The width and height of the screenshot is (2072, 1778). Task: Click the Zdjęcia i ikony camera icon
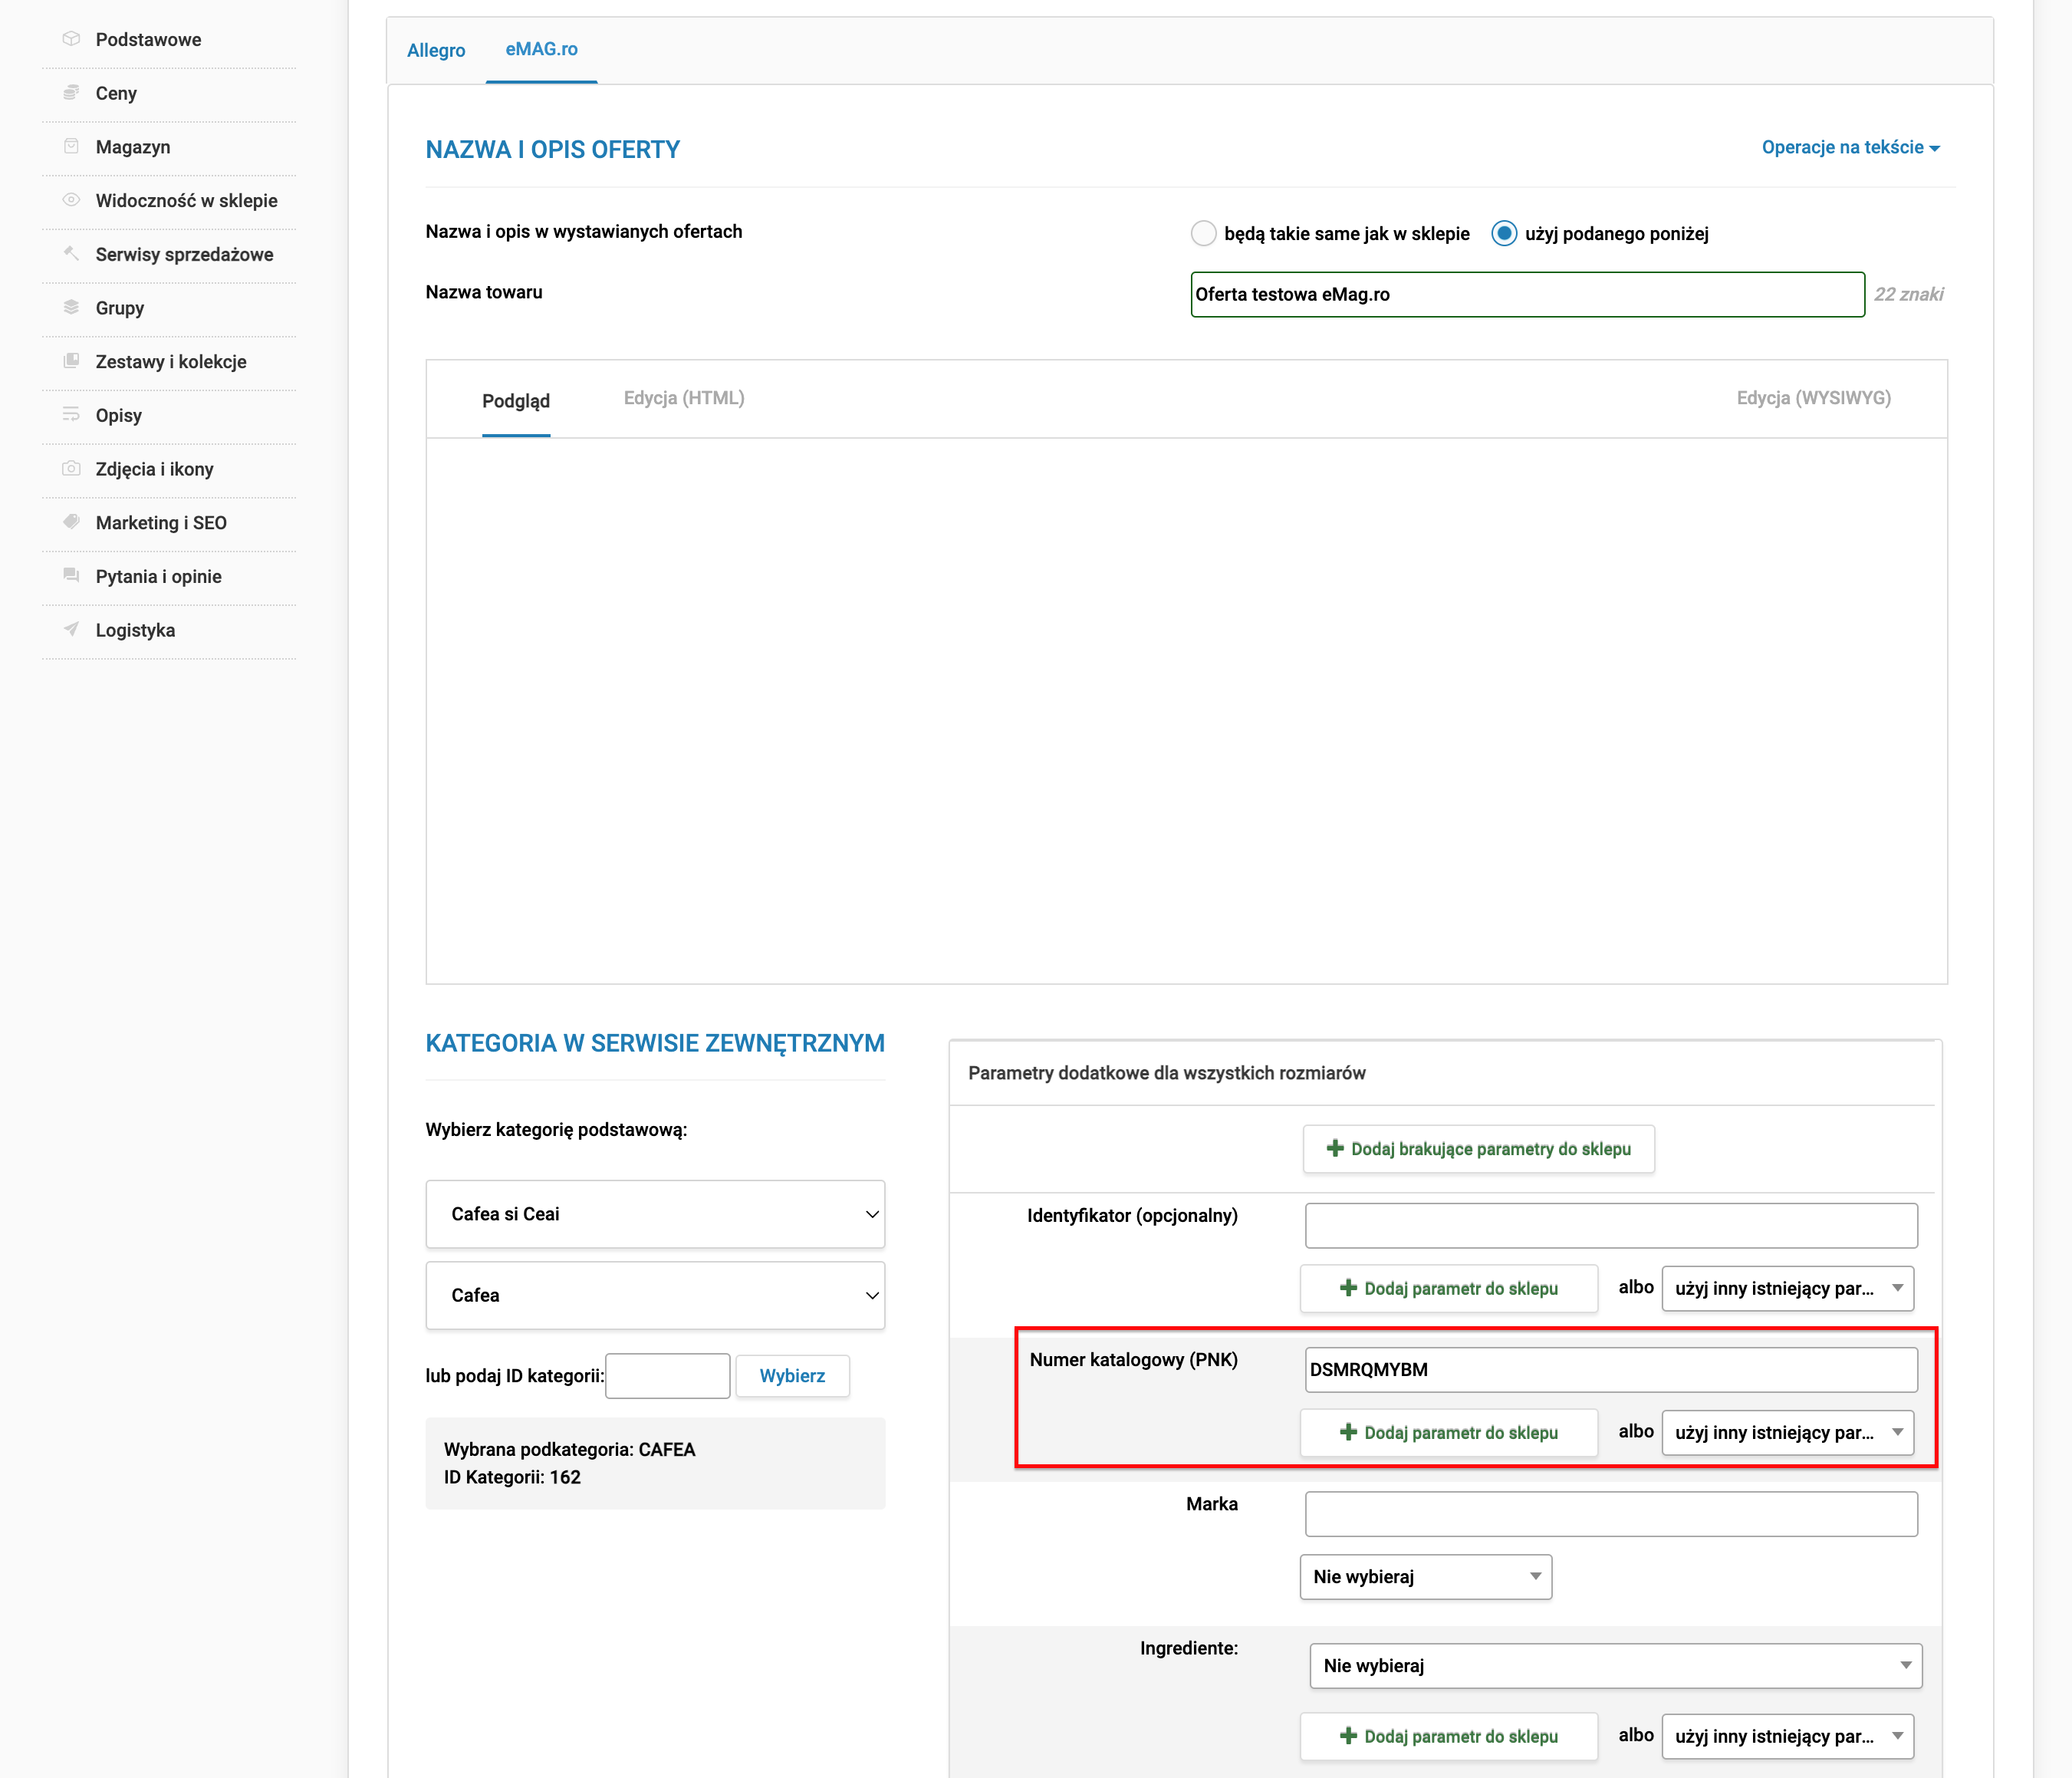tap(71, 468)
